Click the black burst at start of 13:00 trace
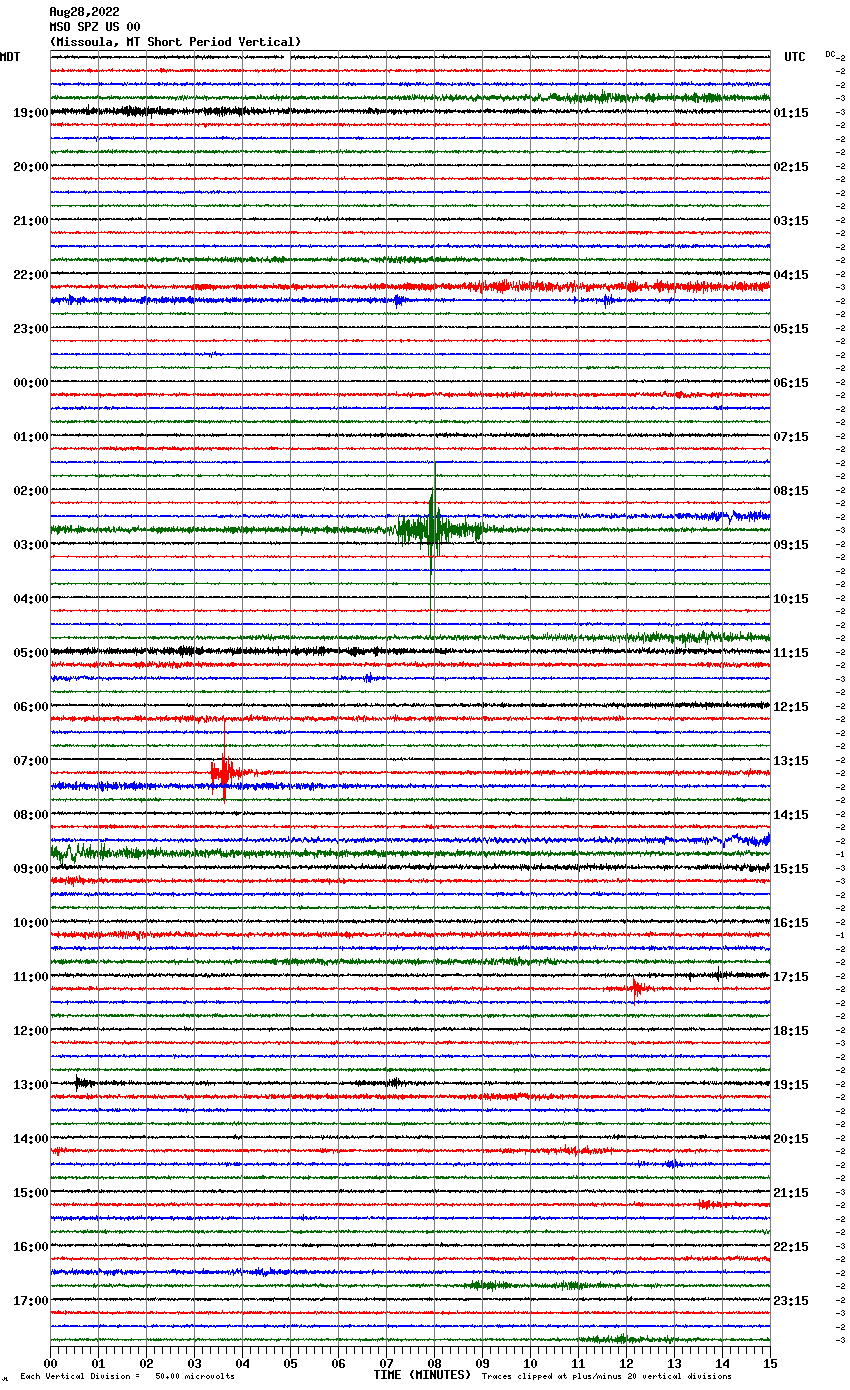Image resolution: width=850 pixels, height=1390 pixels. (x=83, y=1082)
